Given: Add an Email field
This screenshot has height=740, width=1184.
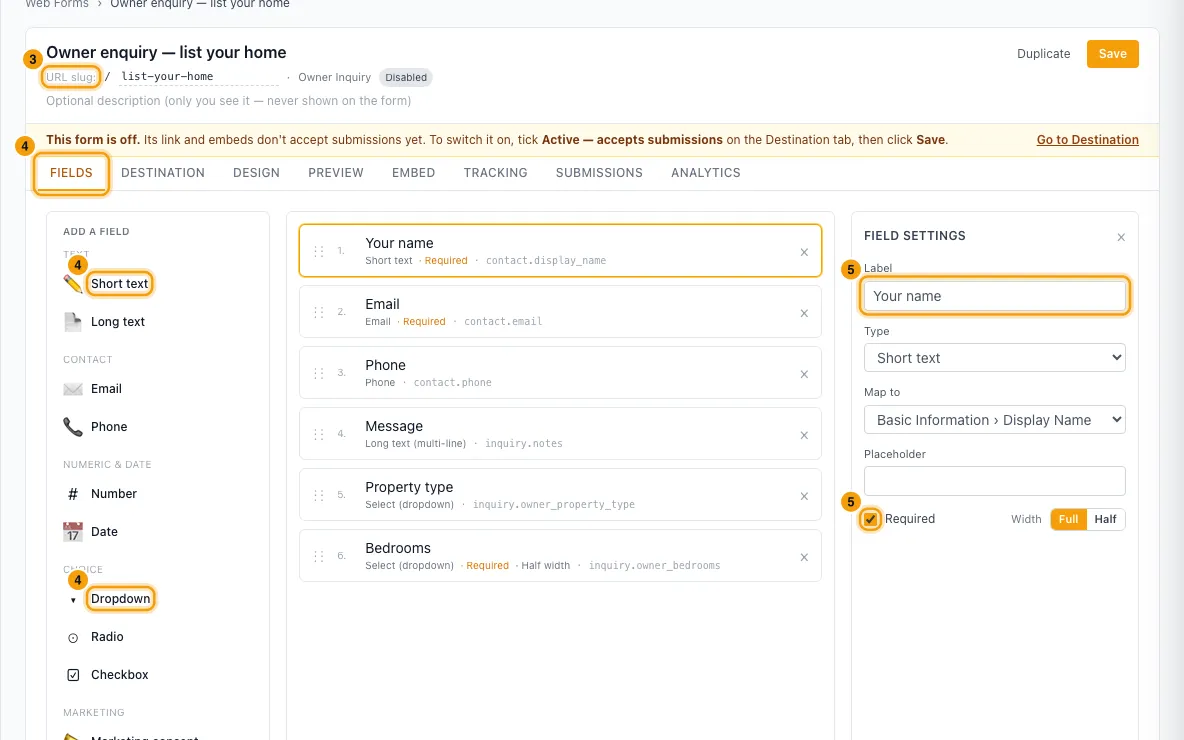Looking at the screenshot, I should tap(106, 389).
